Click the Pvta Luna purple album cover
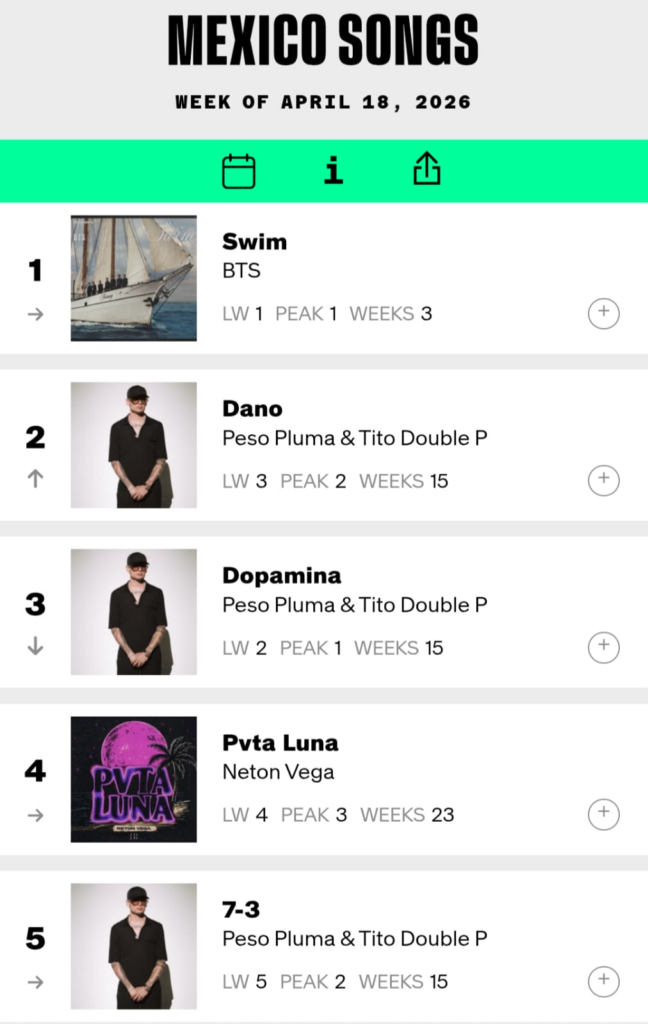The image size is (648, 1024). 134,779
